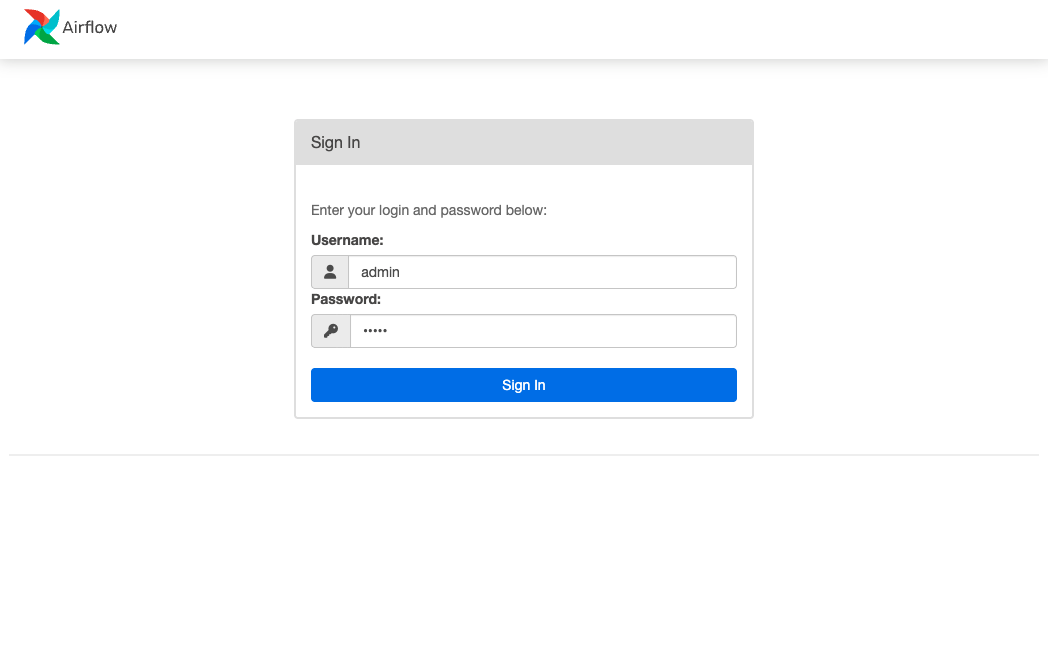
Task: Open the Airflow text link in the header
Action: click(x=91, y=27)
